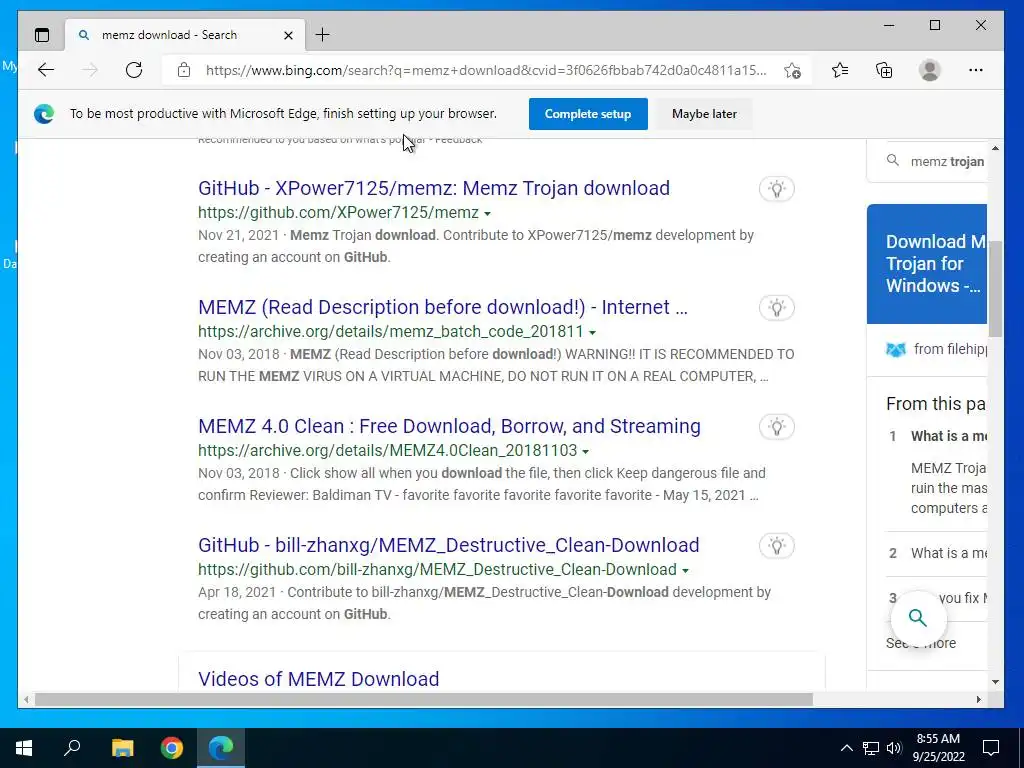Click the vertical scrollbar thumb
Screen dimensions: 1024x768
click(995, 289)
